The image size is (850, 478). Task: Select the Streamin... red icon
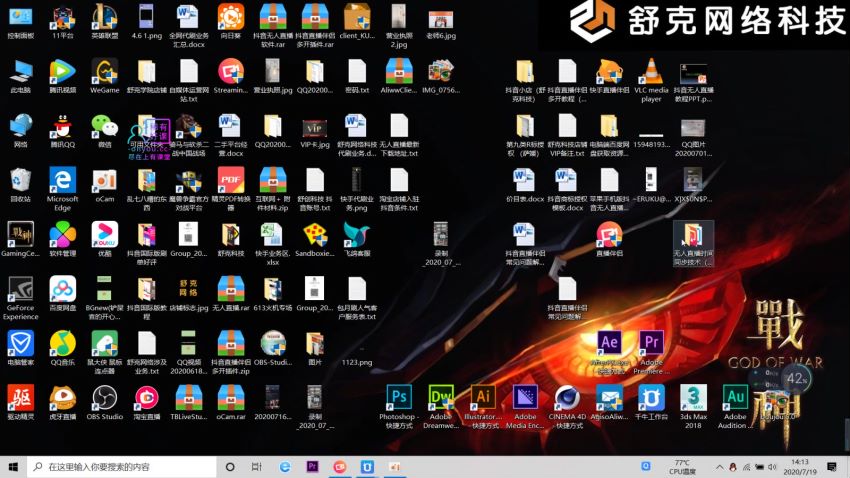[x=231, y=71]
